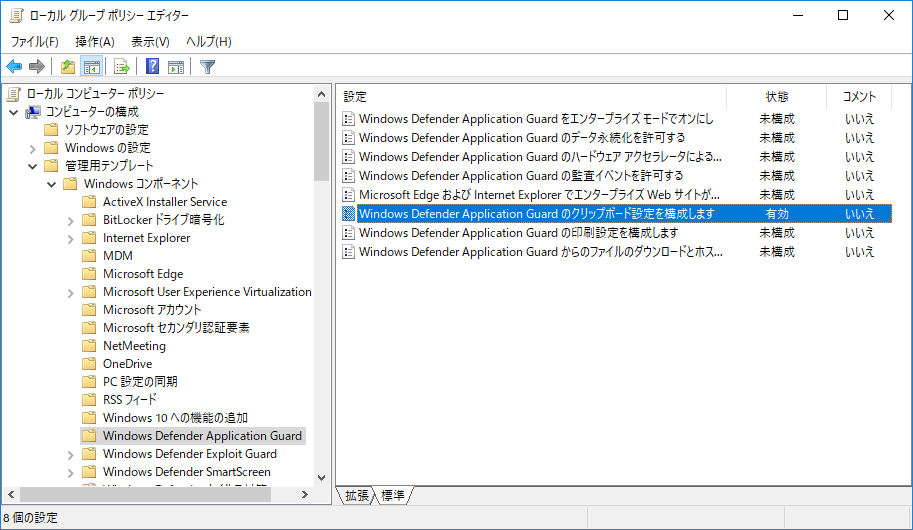Maximize the policy editor window

(843, 16)
